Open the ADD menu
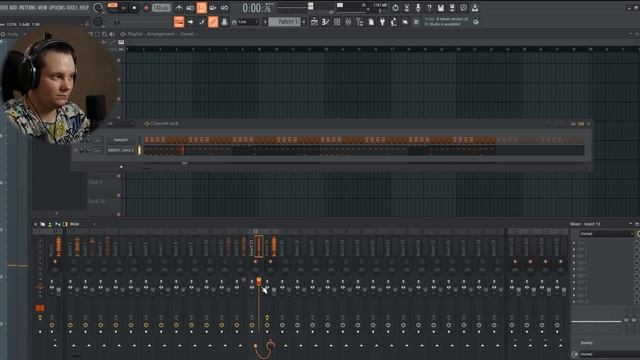Viewport: 640px width, 360px height. tap(13, 8)
